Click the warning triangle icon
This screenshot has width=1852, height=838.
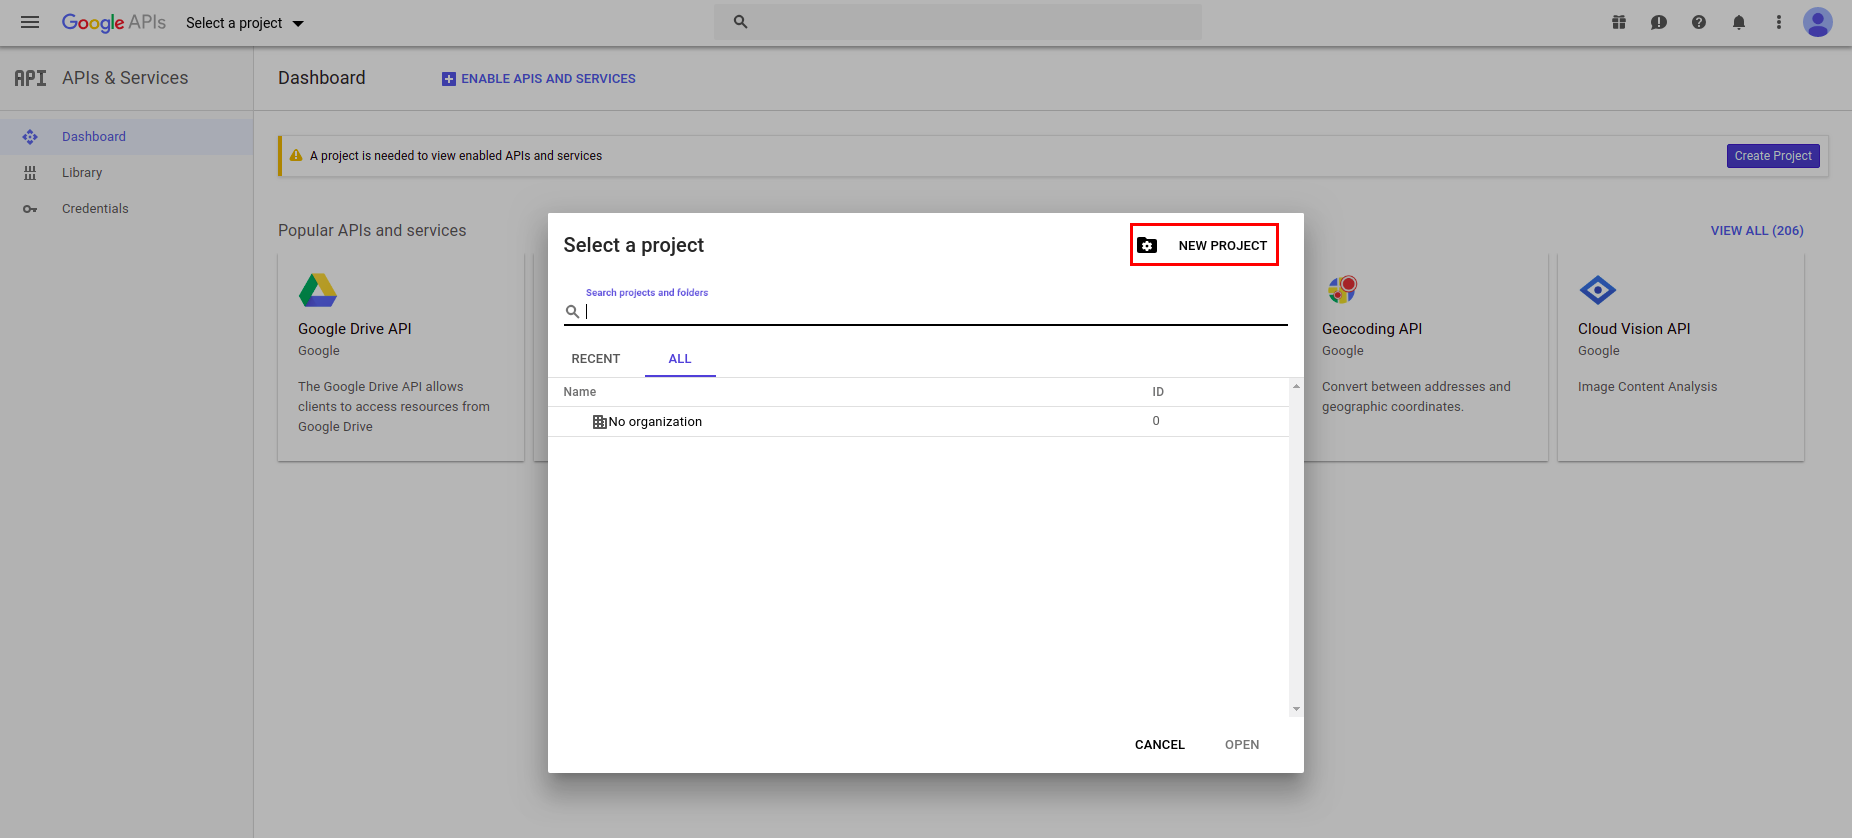coord(296,156)
